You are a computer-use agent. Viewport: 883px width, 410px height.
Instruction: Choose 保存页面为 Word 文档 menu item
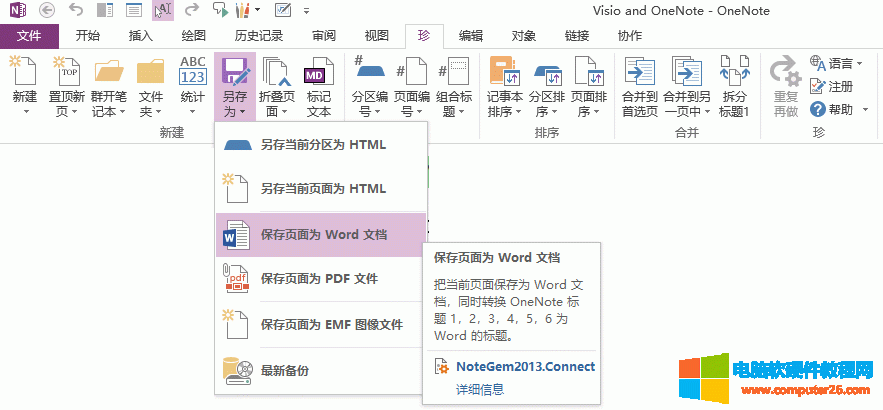pos(321,235)
